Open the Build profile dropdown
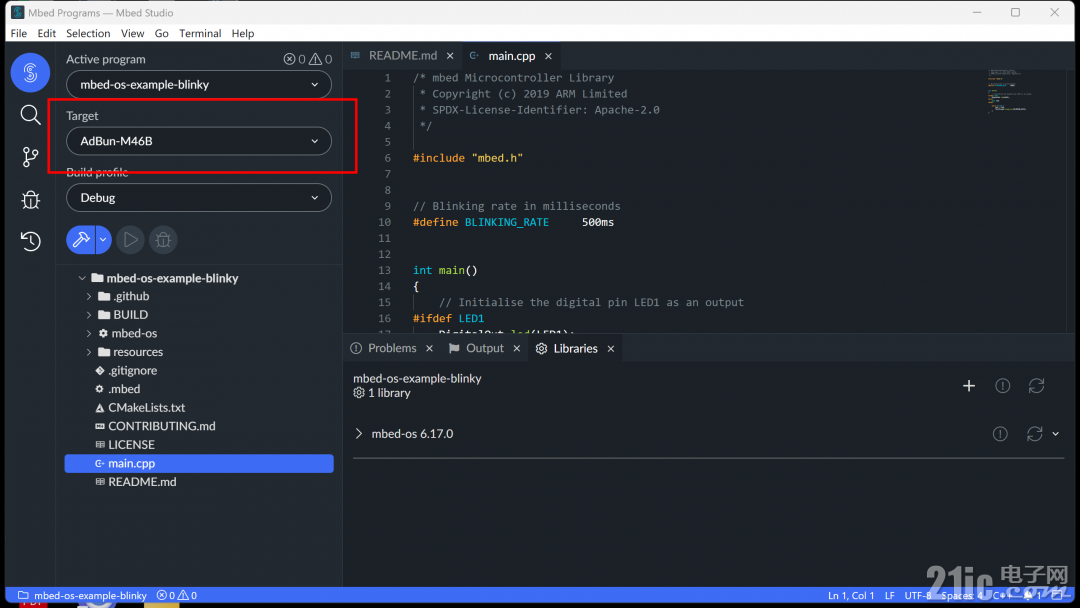Viewport: 1080px width, 608px height. point(198,198)
